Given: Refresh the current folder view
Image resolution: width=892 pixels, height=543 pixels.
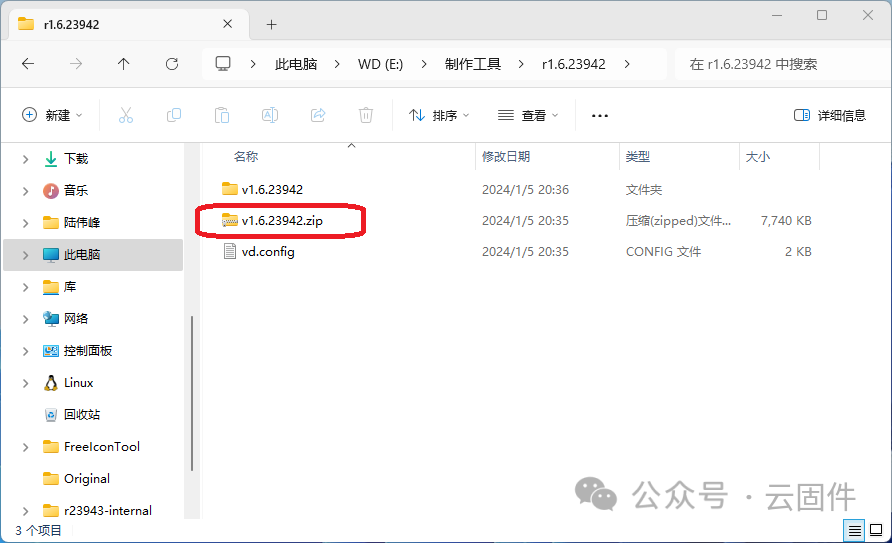Looking at the screenshot, I should coord(172,64).
